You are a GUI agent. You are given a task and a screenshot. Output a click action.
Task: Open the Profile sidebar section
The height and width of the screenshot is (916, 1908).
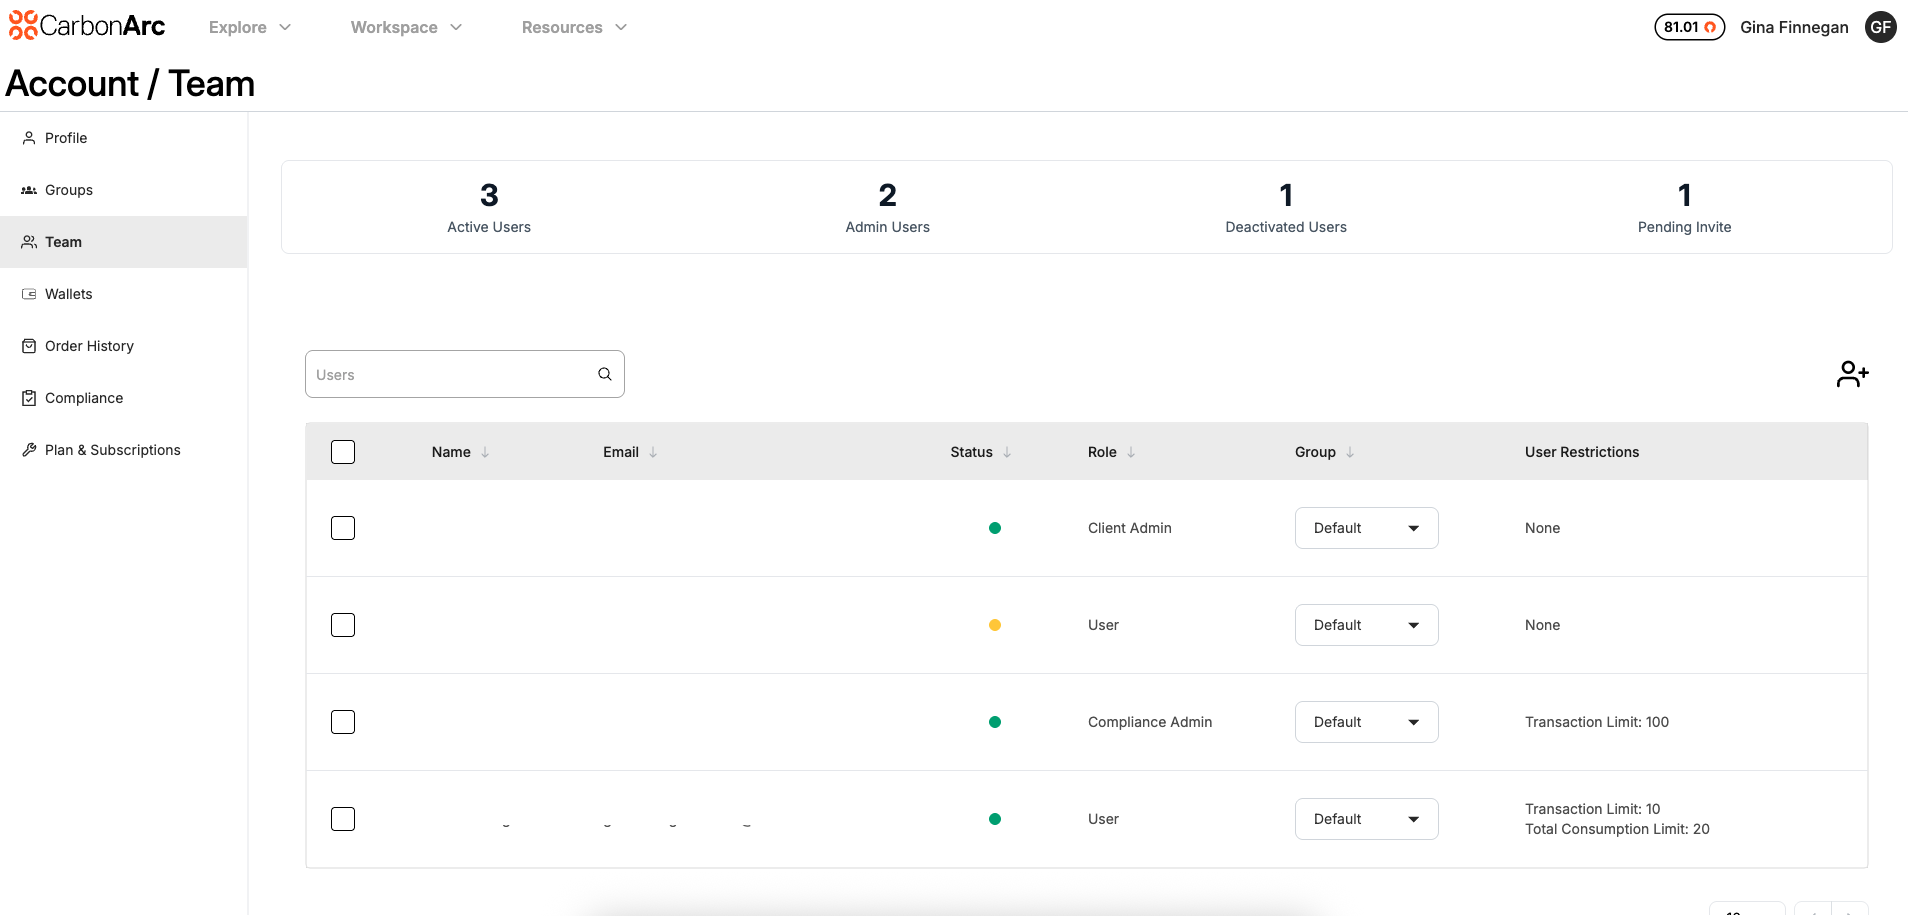click(x=29, y=137)
